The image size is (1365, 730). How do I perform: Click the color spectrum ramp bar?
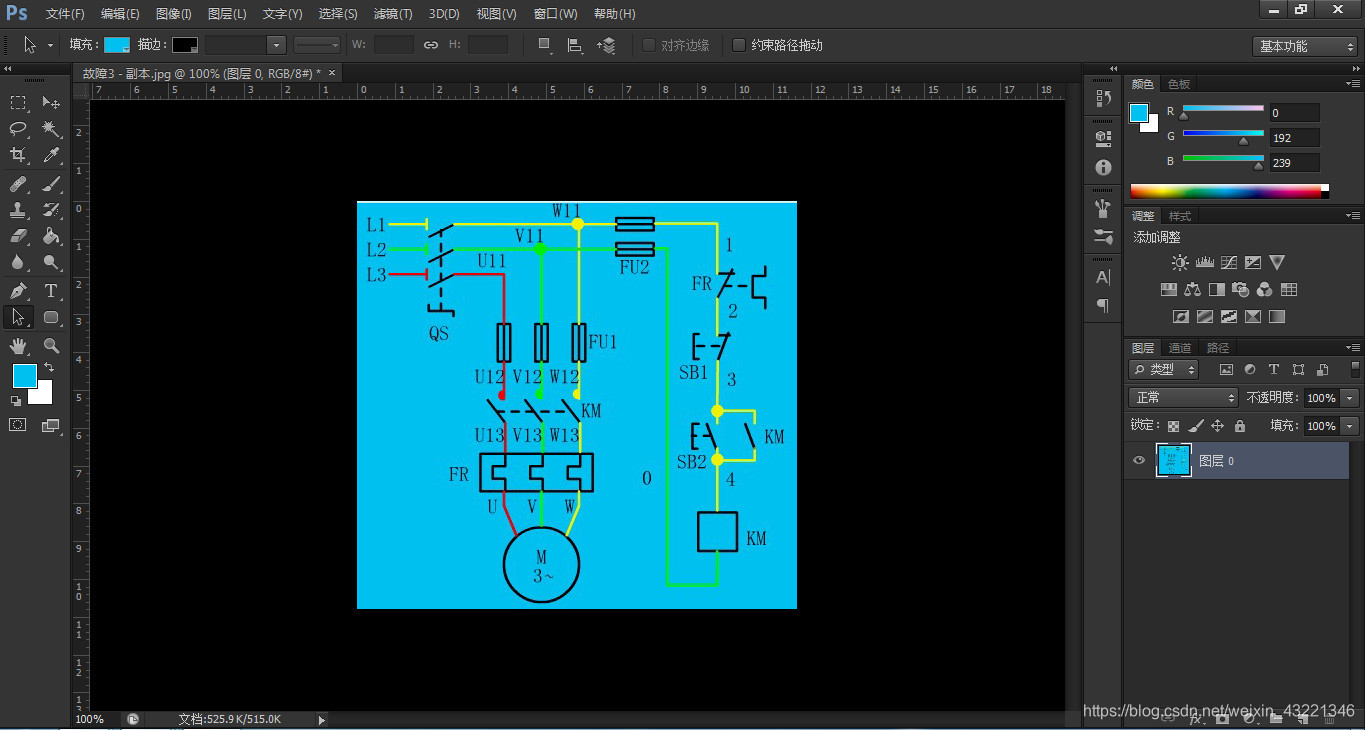click(1229, 191)
